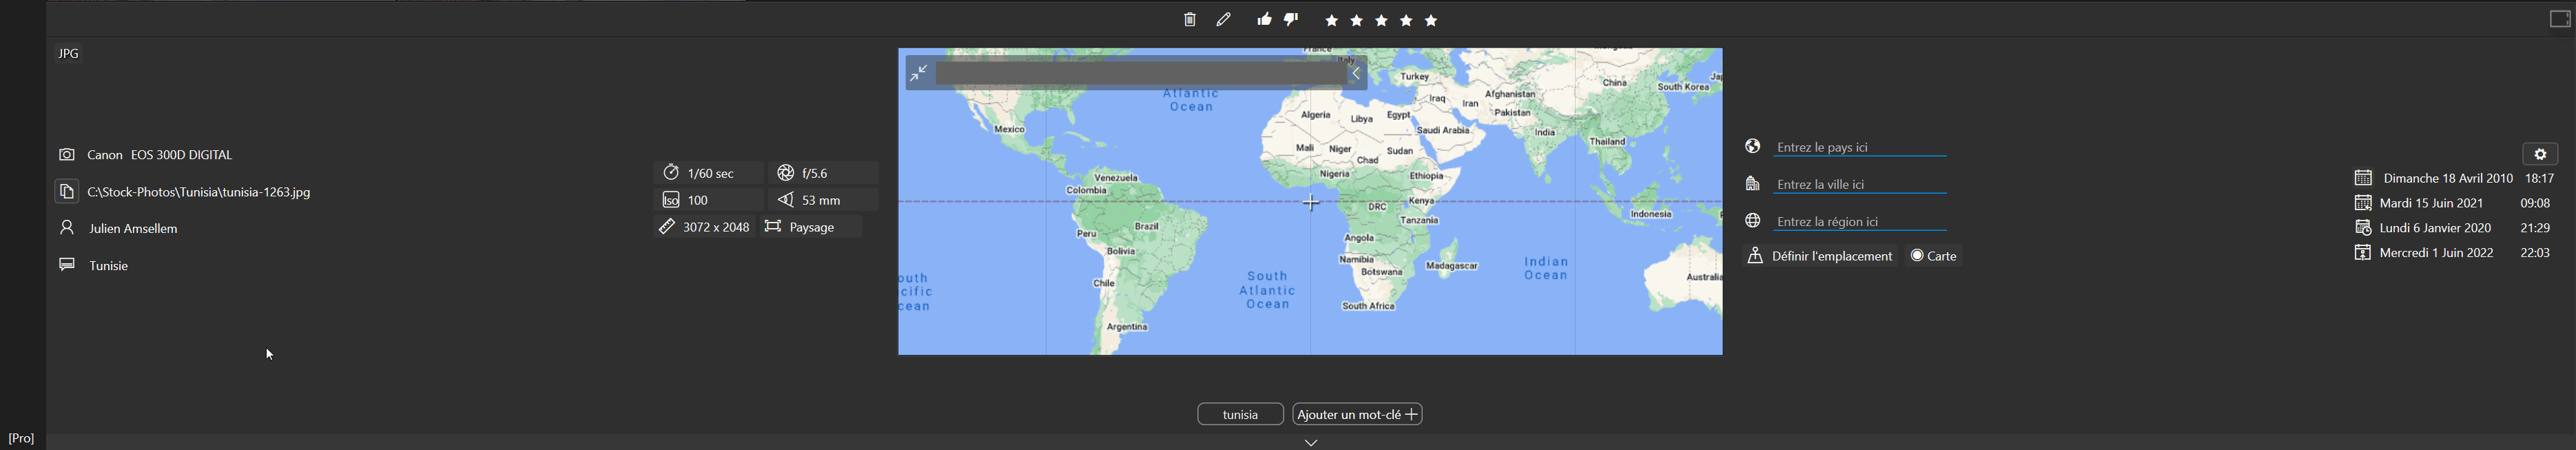
Task: Click the orientation icon beside Paysage
Action: click(772, 227)
